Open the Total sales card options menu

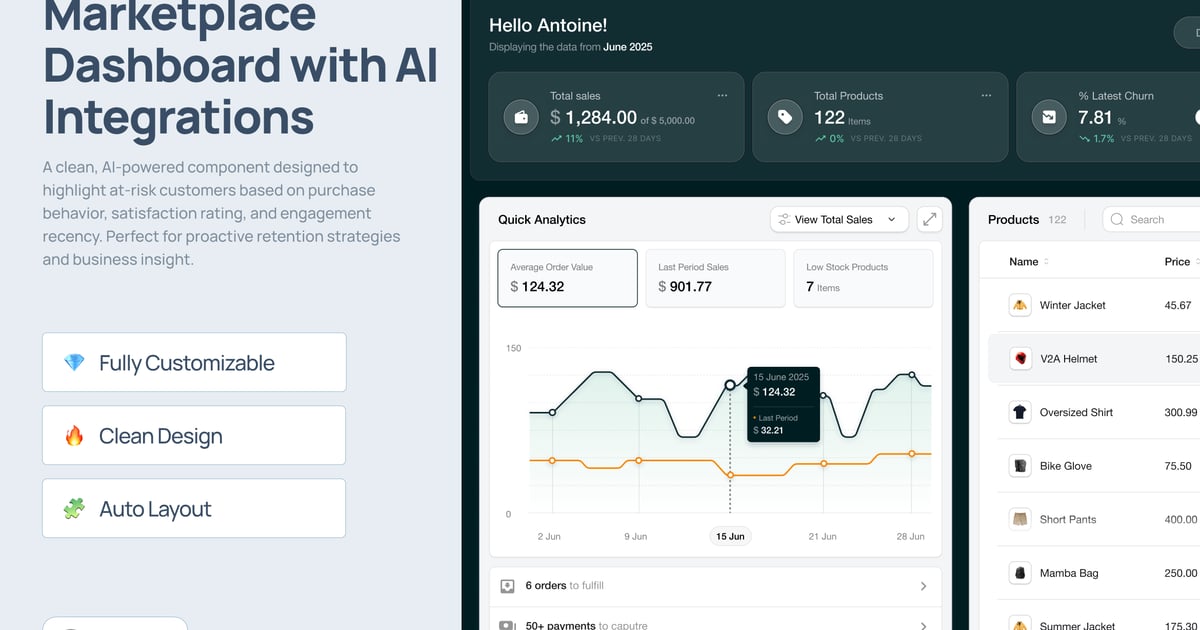(x=722, y=96)
